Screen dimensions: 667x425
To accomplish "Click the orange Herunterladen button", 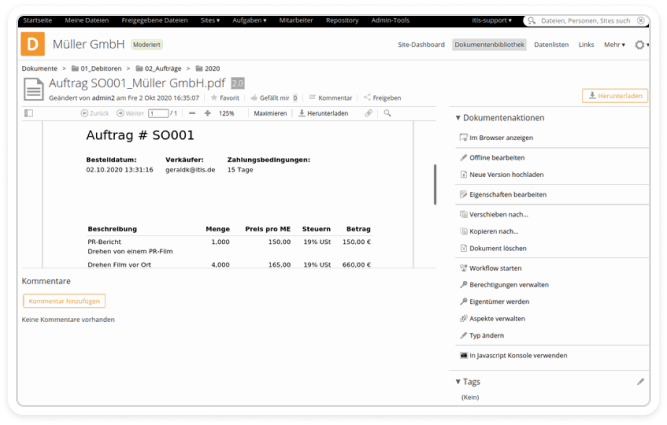I will [614, 96].
